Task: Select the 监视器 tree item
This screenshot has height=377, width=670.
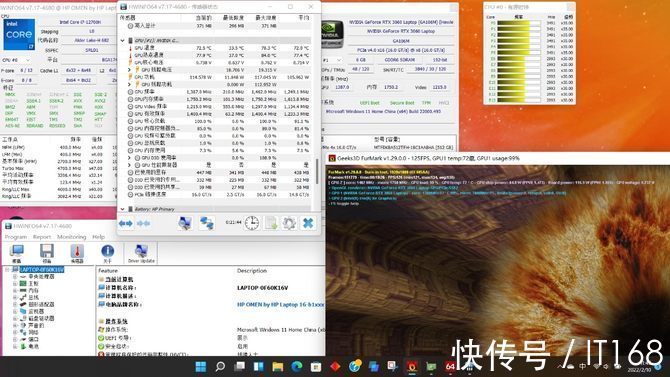Action: click(36, 312)
